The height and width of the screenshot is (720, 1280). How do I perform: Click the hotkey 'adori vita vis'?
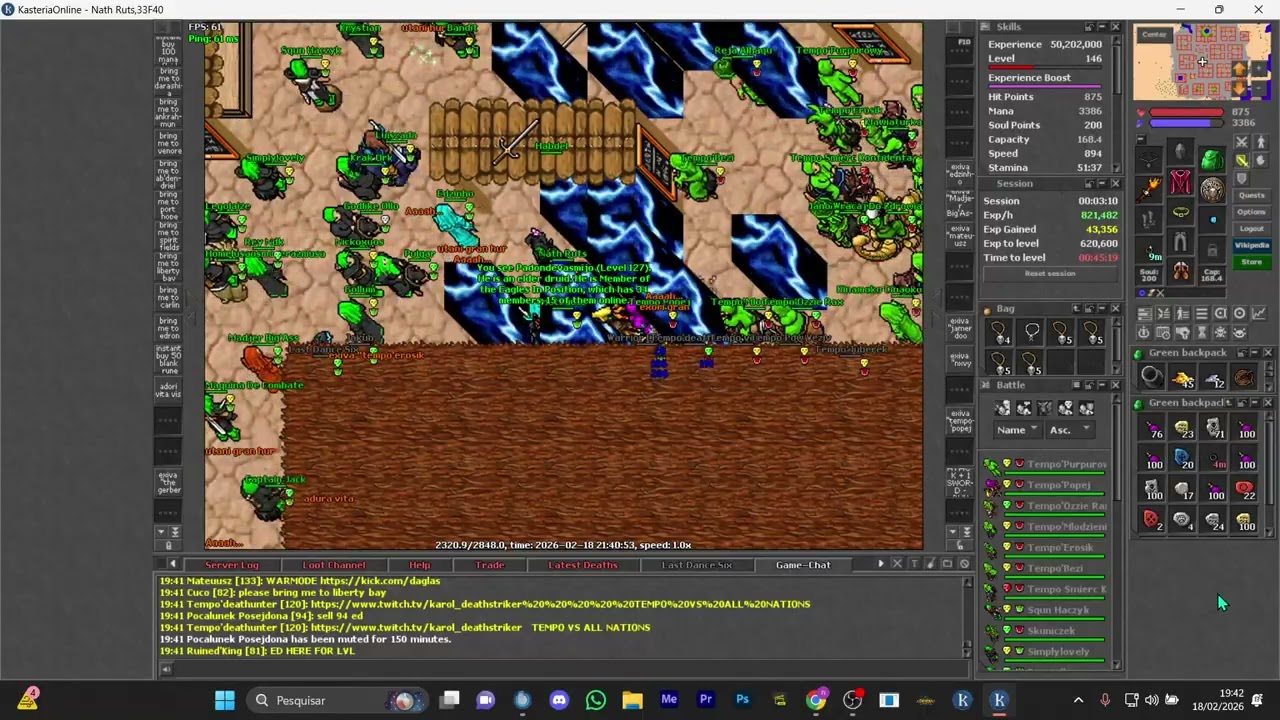tap(168, 389)
